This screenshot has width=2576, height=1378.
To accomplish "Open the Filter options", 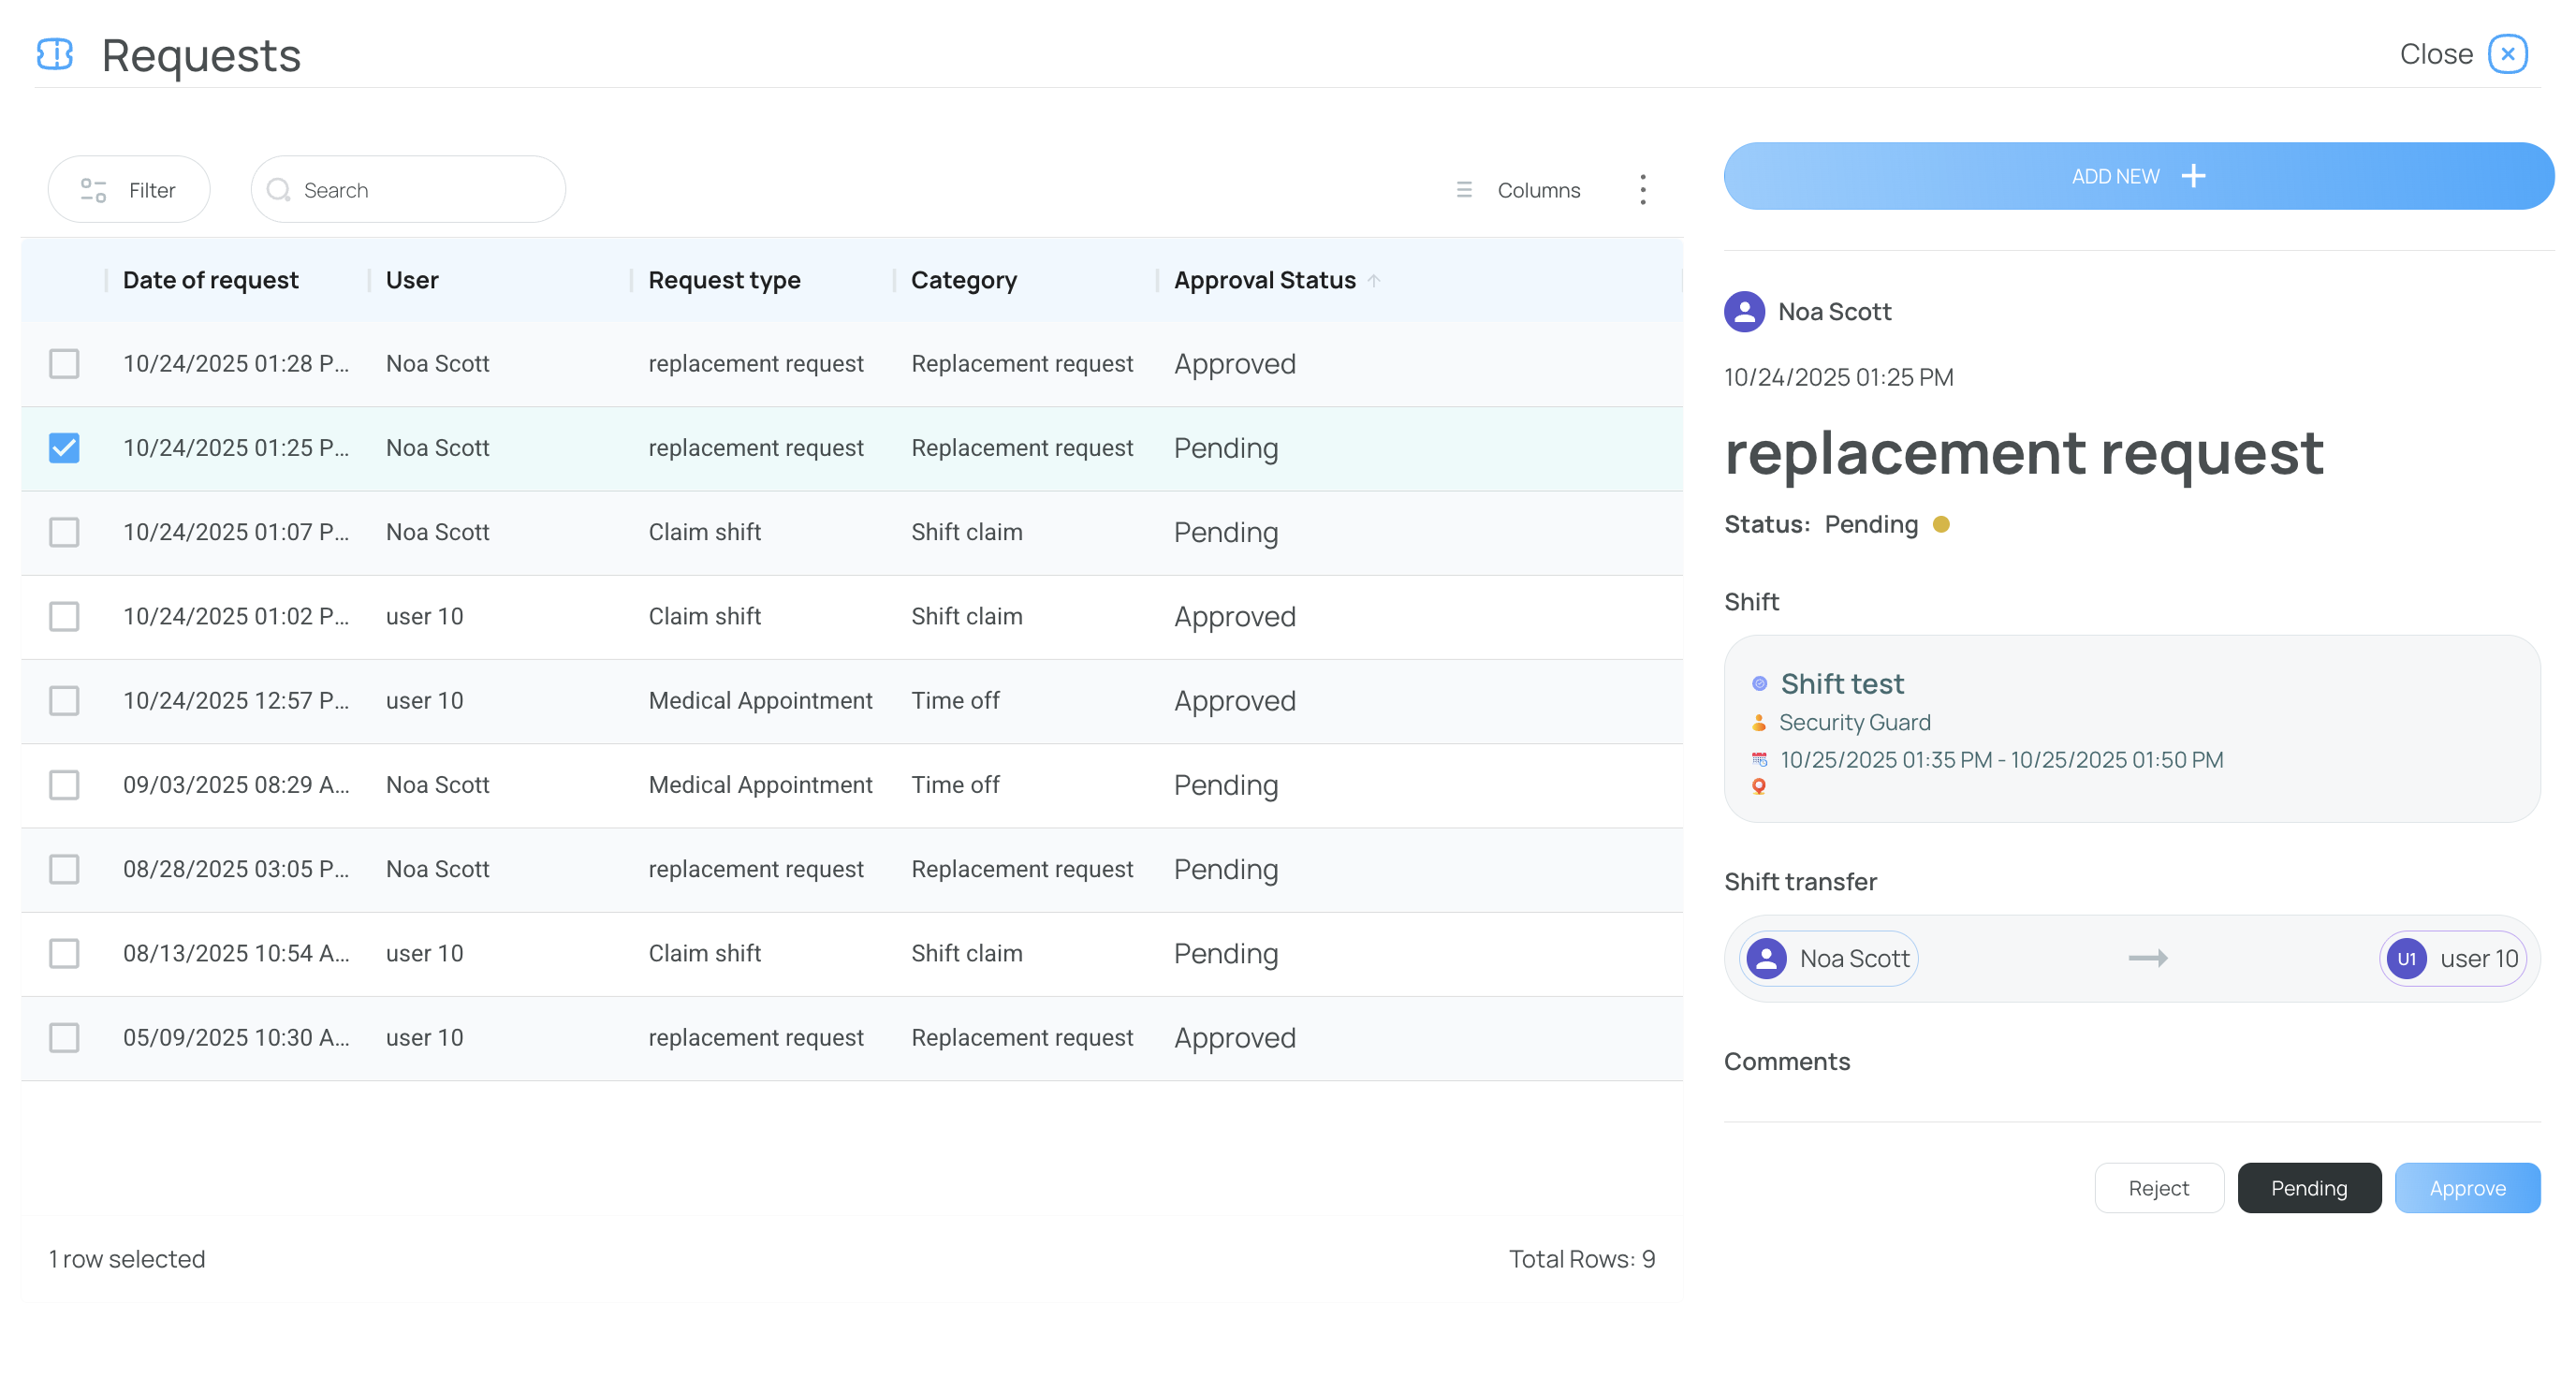I will click(129, 190).
